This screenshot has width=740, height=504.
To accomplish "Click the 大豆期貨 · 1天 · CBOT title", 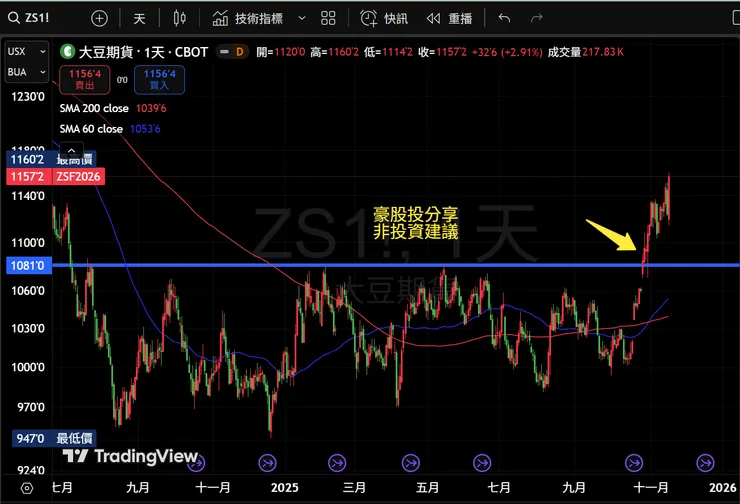I will [143, 52].
